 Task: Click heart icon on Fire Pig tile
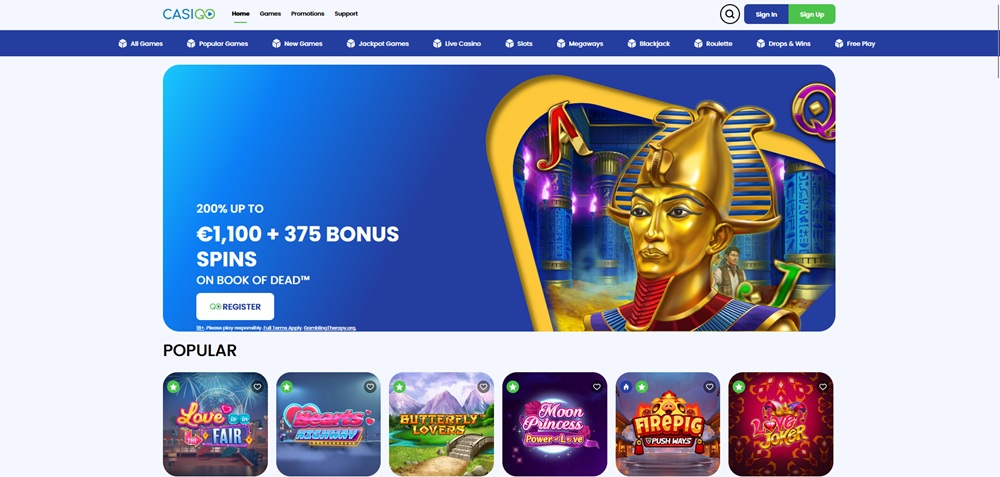pos(709,386)
